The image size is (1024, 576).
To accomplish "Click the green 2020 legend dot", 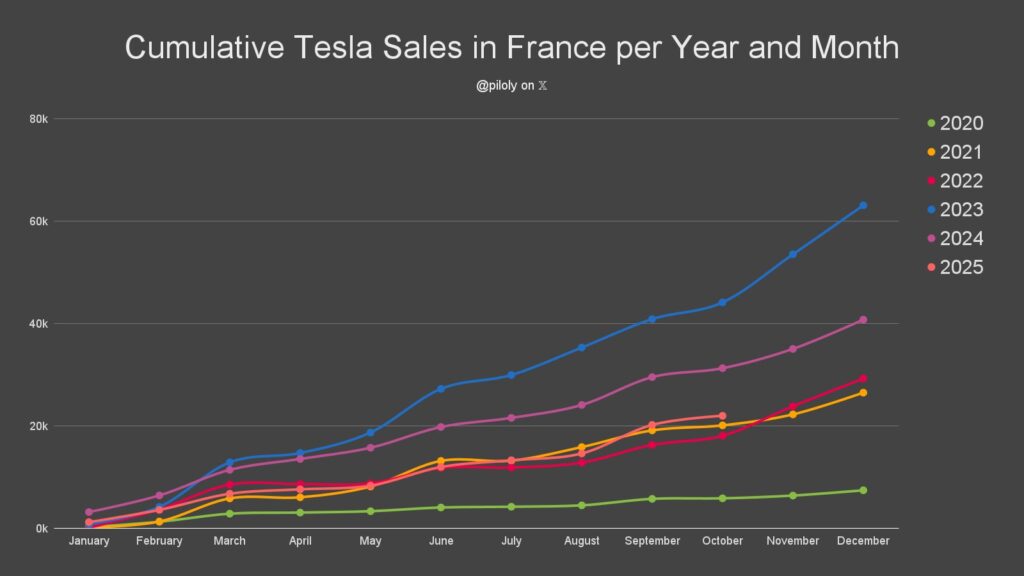I will pyautogui.click(x=931, y=124).
